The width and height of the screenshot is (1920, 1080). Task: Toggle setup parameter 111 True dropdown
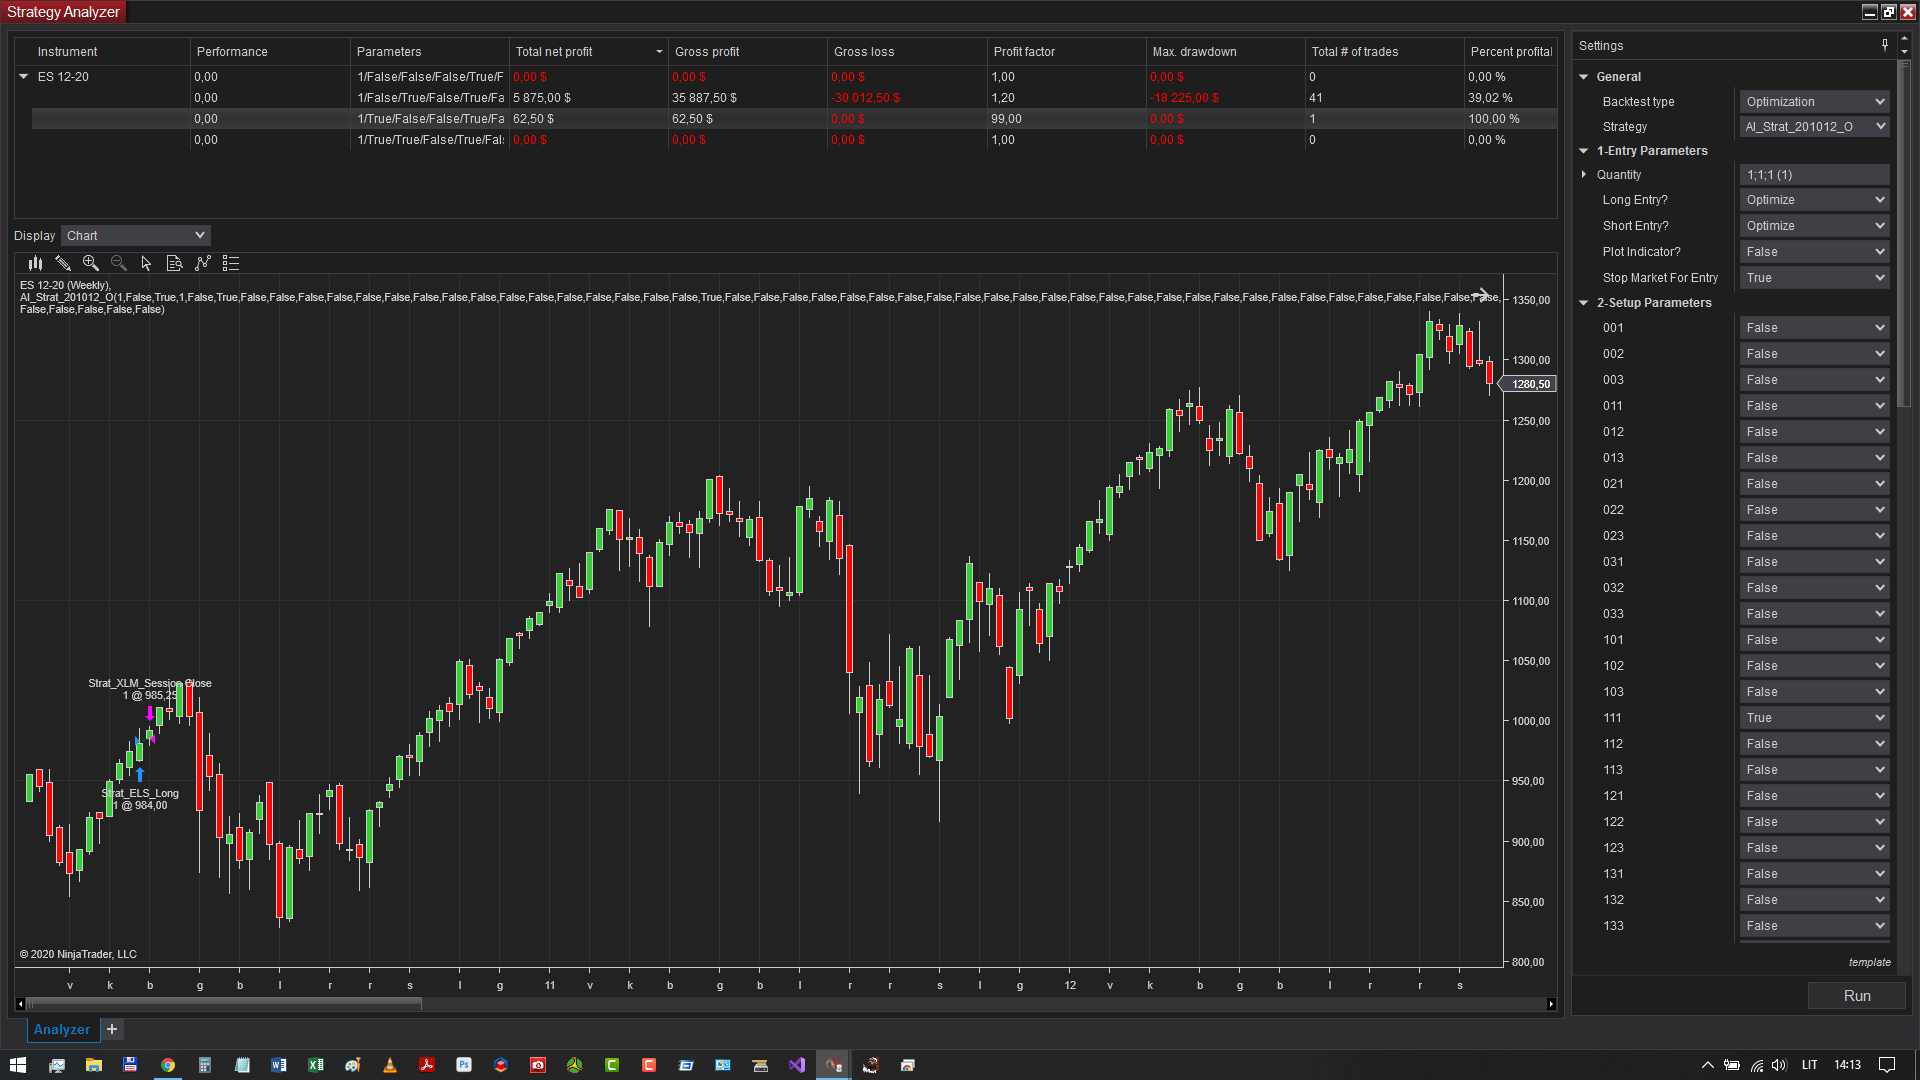click(1814, 718)
